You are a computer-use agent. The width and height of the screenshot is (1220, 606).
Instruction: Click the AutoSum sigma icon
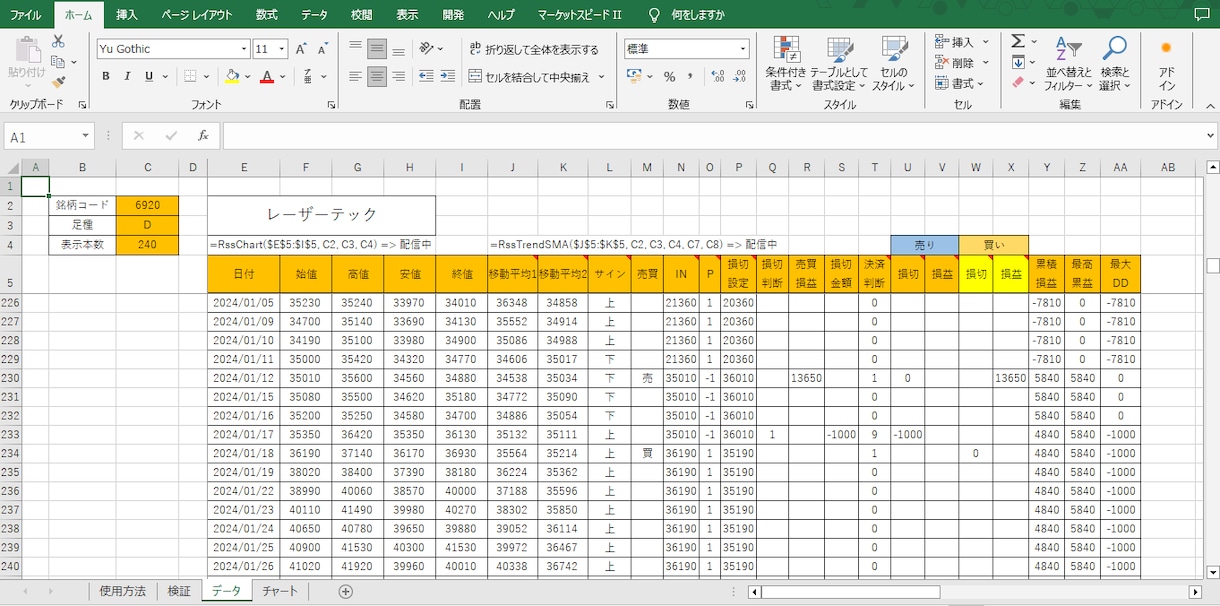click(x=1017, y=41)
